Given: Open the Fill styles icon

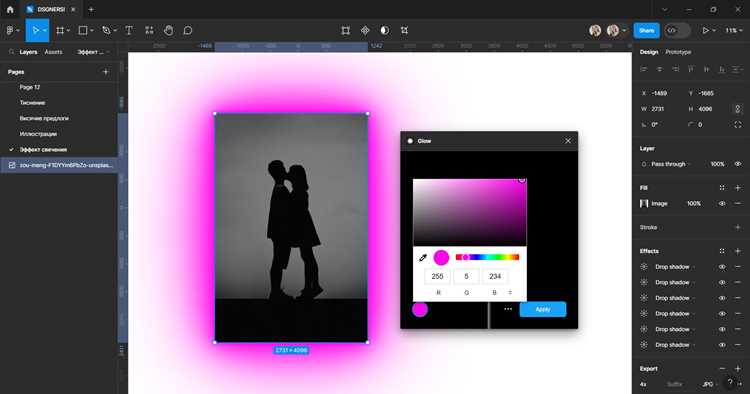Looking at the screenshot, I should click(x=722, y=188).
